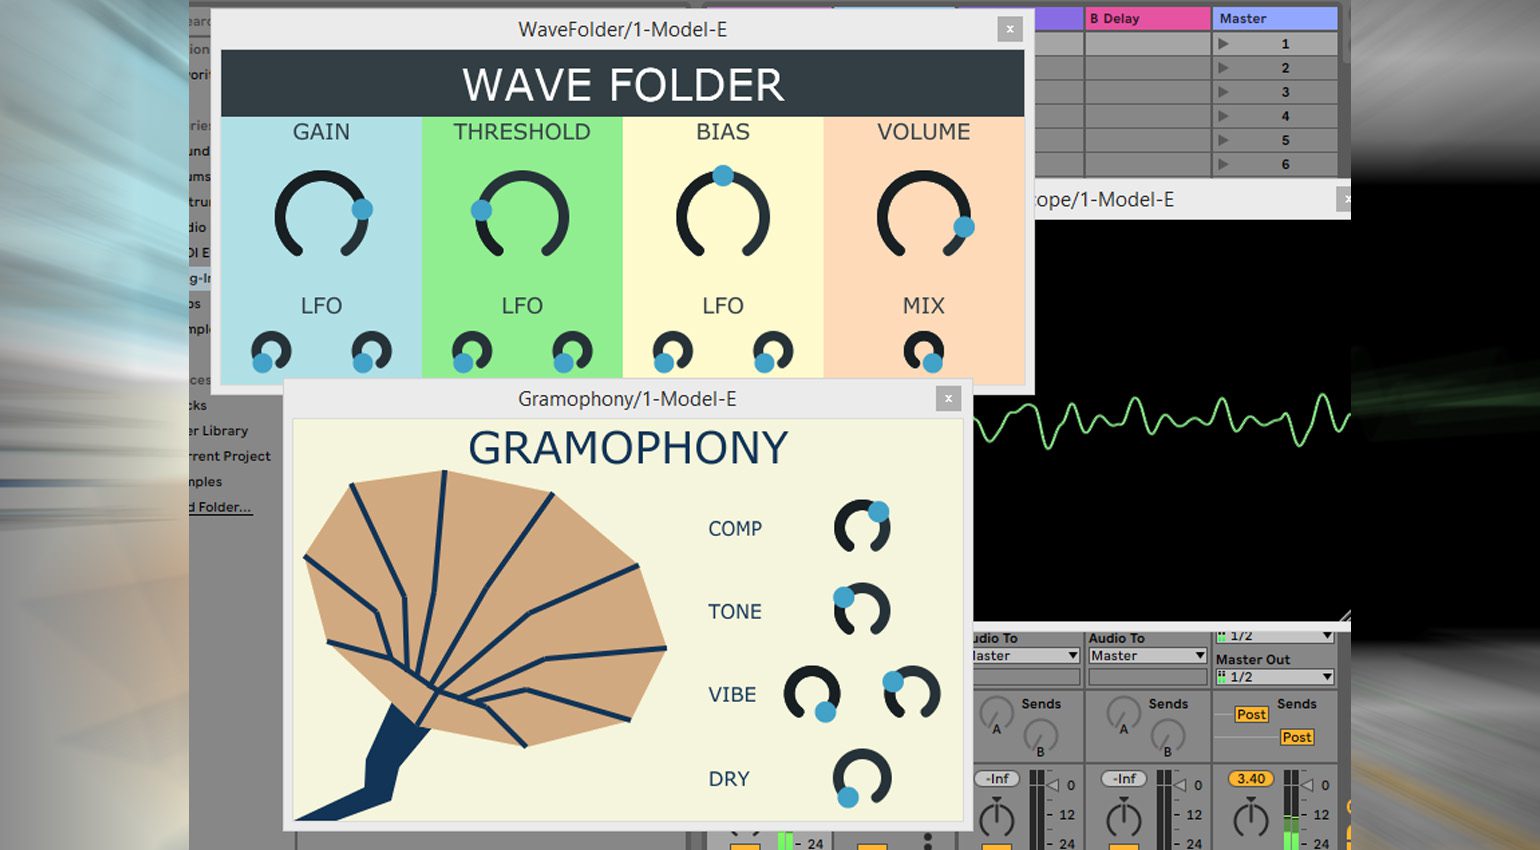This screenshot has height=850, width=1540.
Task: Click the pan knob on Master strip
Action: coord(1251,817)
